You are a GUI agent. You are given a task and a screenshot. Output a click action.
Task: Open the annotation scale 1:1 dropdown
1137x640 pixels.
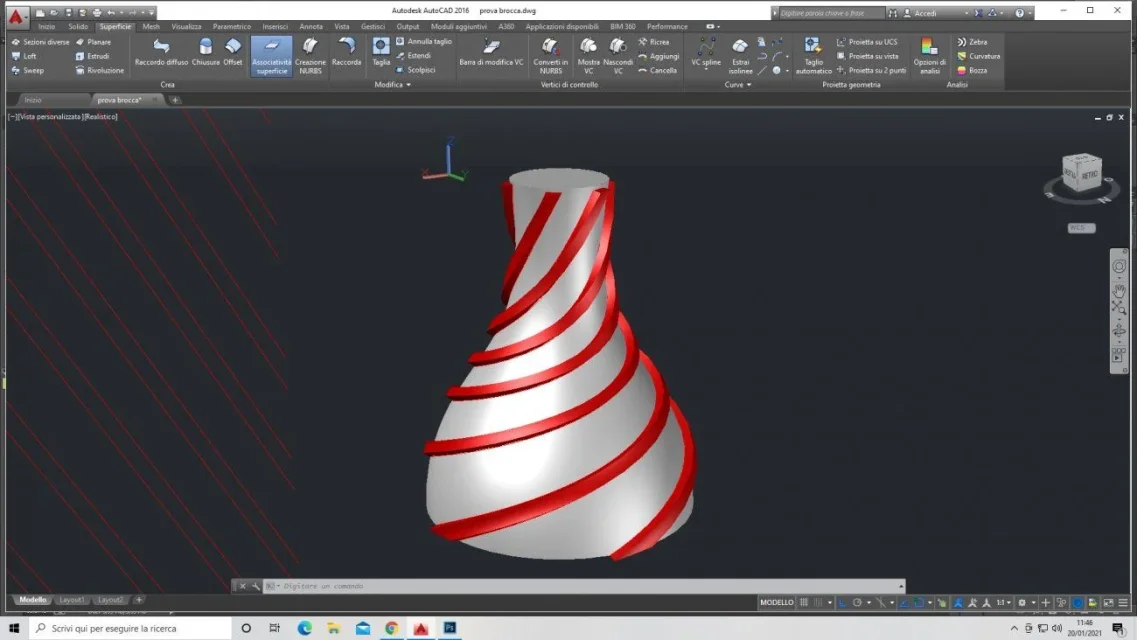[x=1002, y=603]
